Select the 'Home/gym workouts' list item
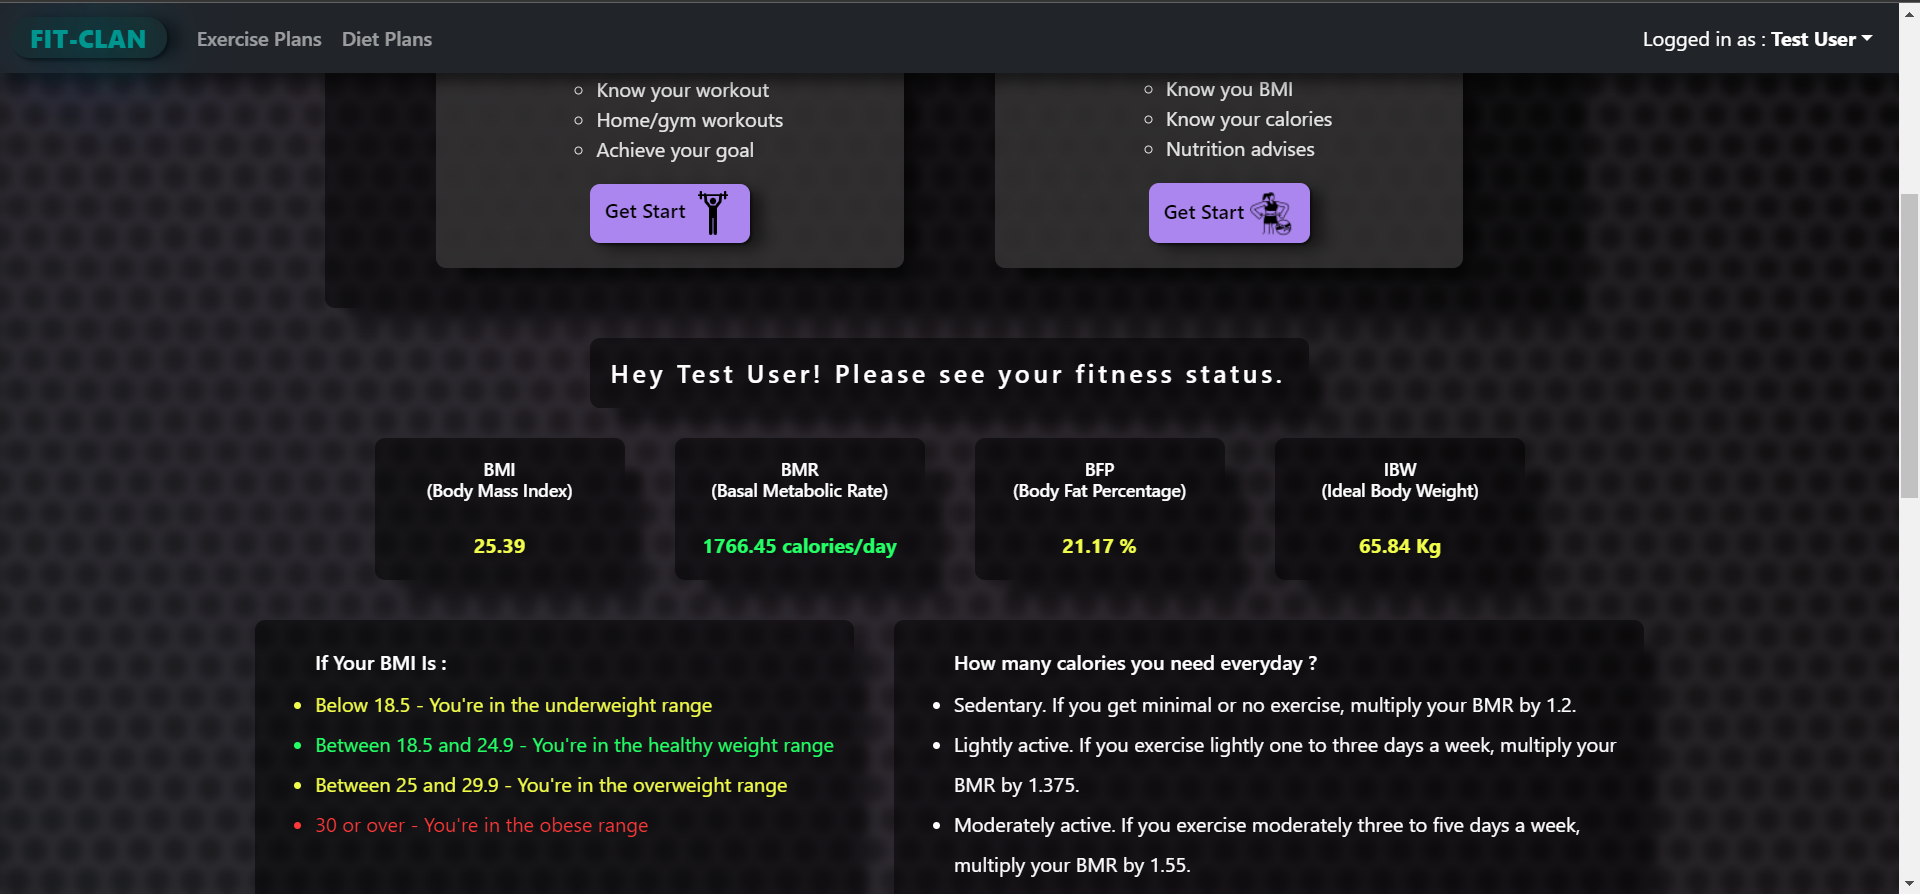This screenshot has width=1920, height=894. (689, 120)
